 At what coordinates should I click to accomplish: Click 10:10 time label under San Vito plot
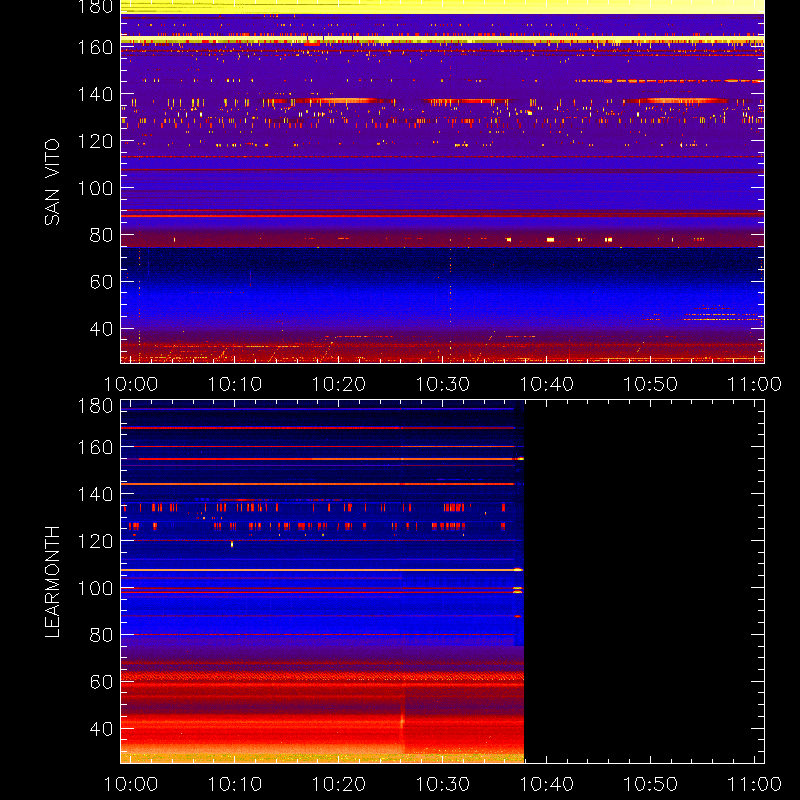tap(235, 384)
